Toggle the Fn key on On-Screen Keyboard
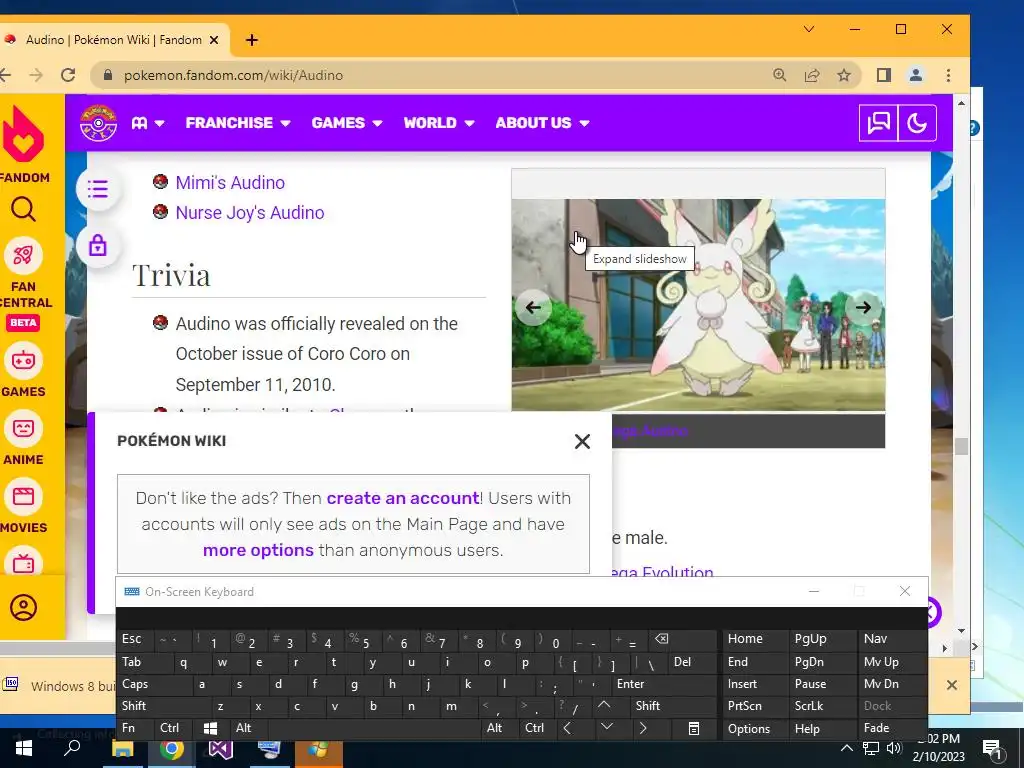1024x768 pixels. click(136, 728)
